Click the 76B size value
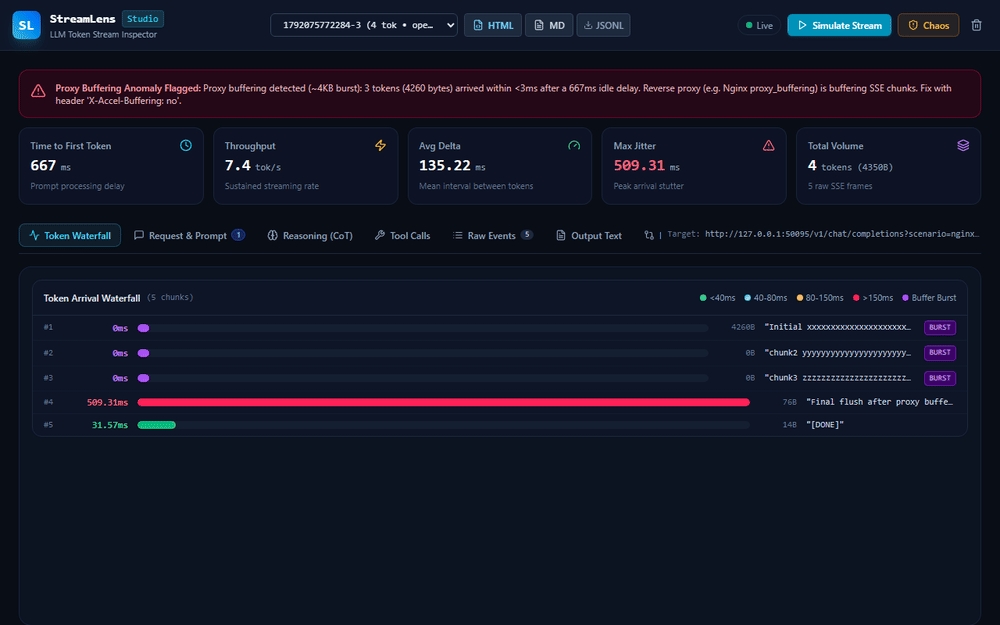 pos(790,402)
